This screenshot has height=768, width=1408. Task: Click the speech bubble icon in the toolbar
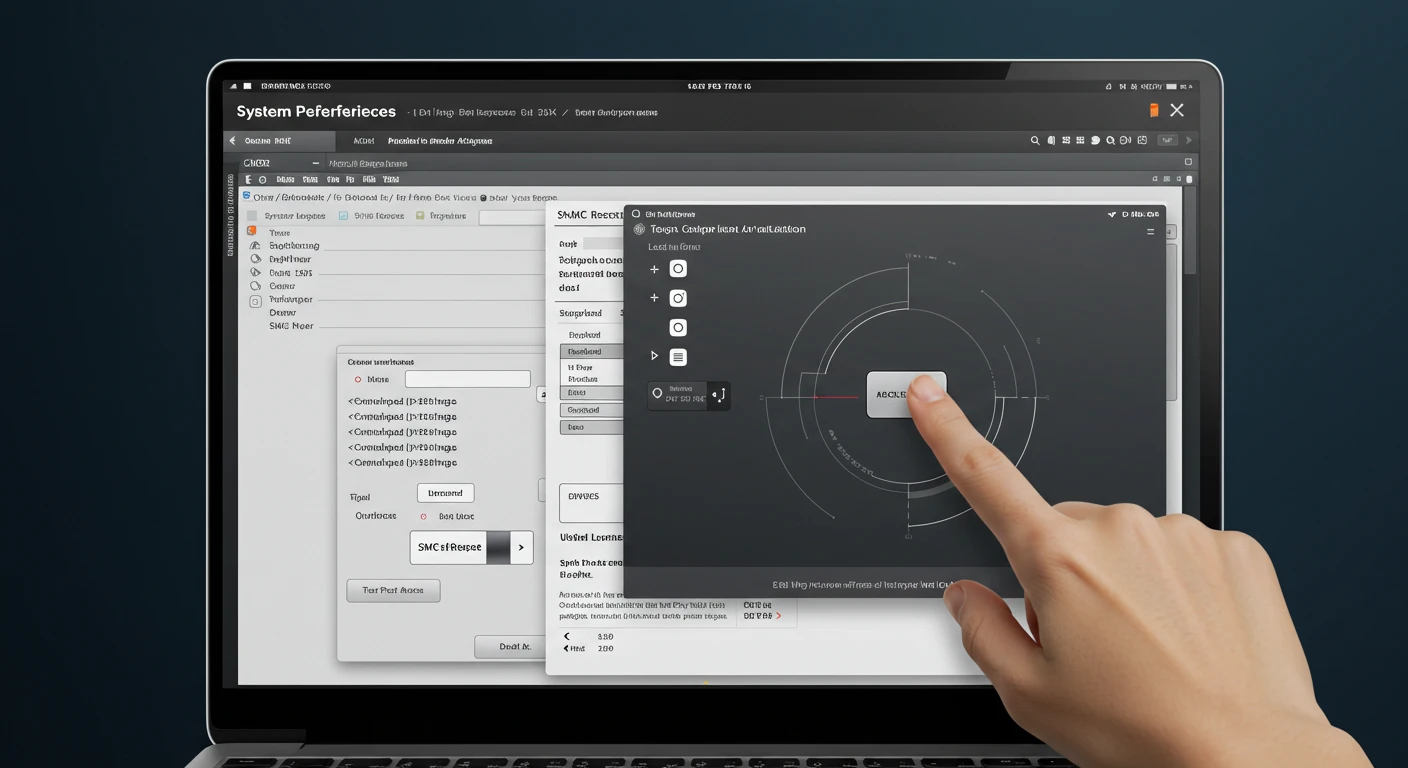(1096, 141)
